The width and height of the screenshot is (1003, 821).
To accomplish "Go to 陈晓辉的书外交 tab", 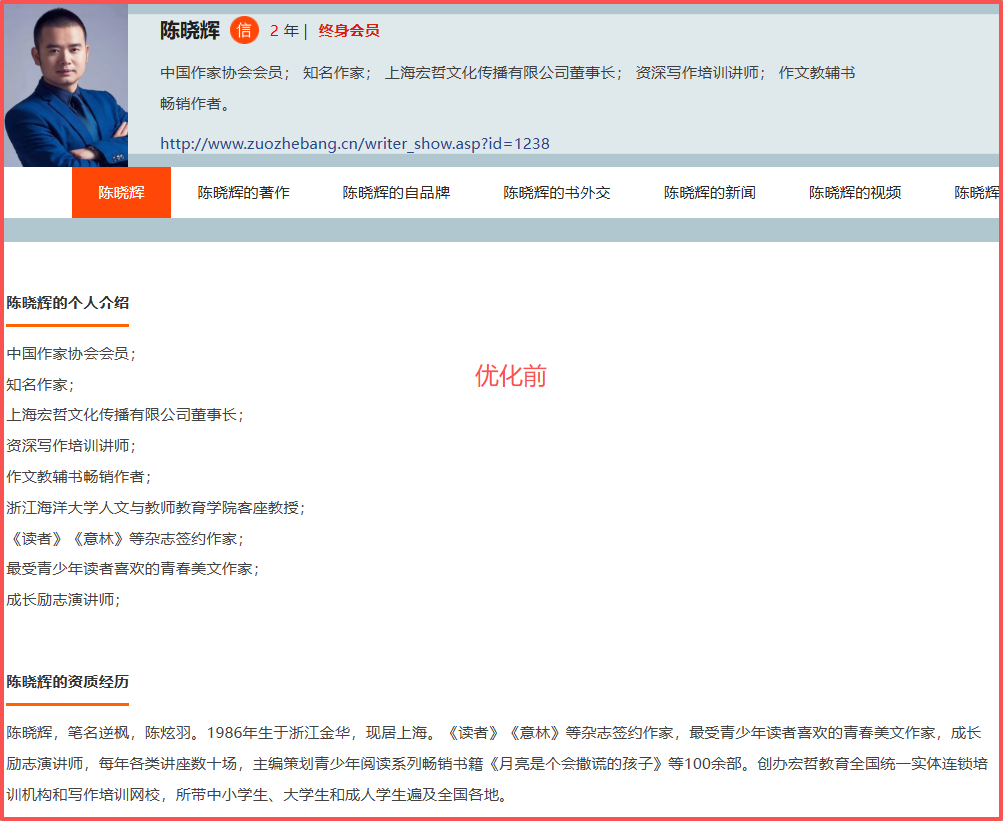I will [x=557, y=193].
